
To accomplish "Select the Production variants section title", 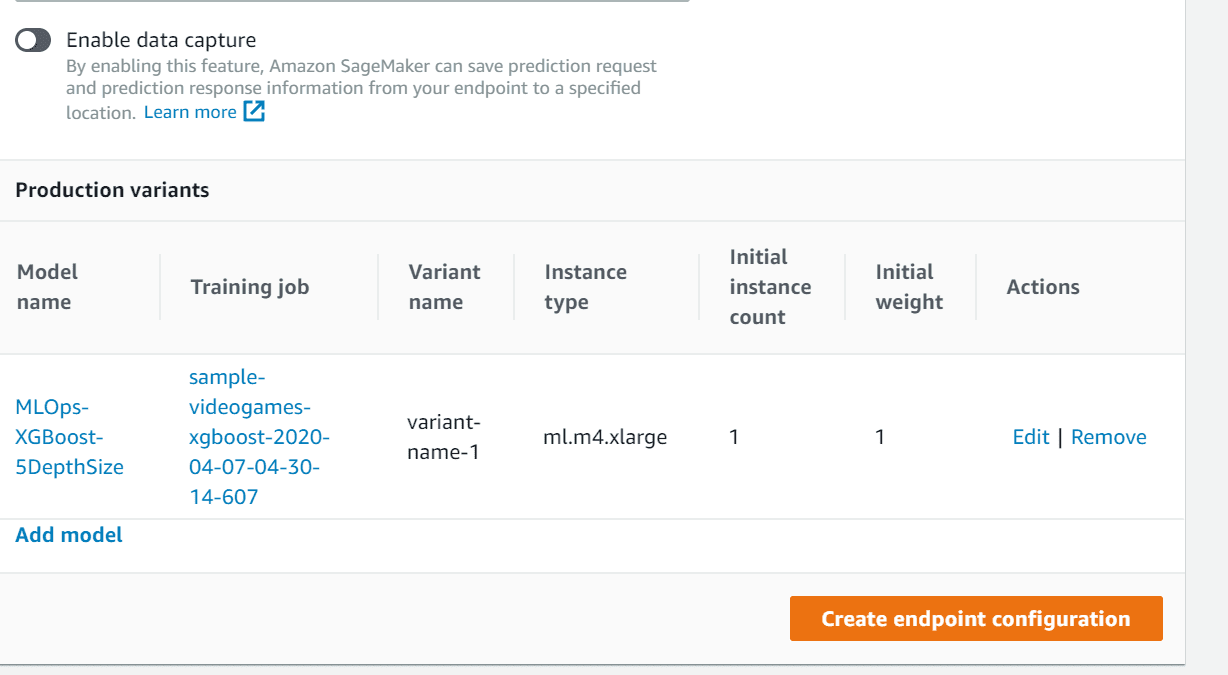I will pyautogui.click(x=112, y=190).
